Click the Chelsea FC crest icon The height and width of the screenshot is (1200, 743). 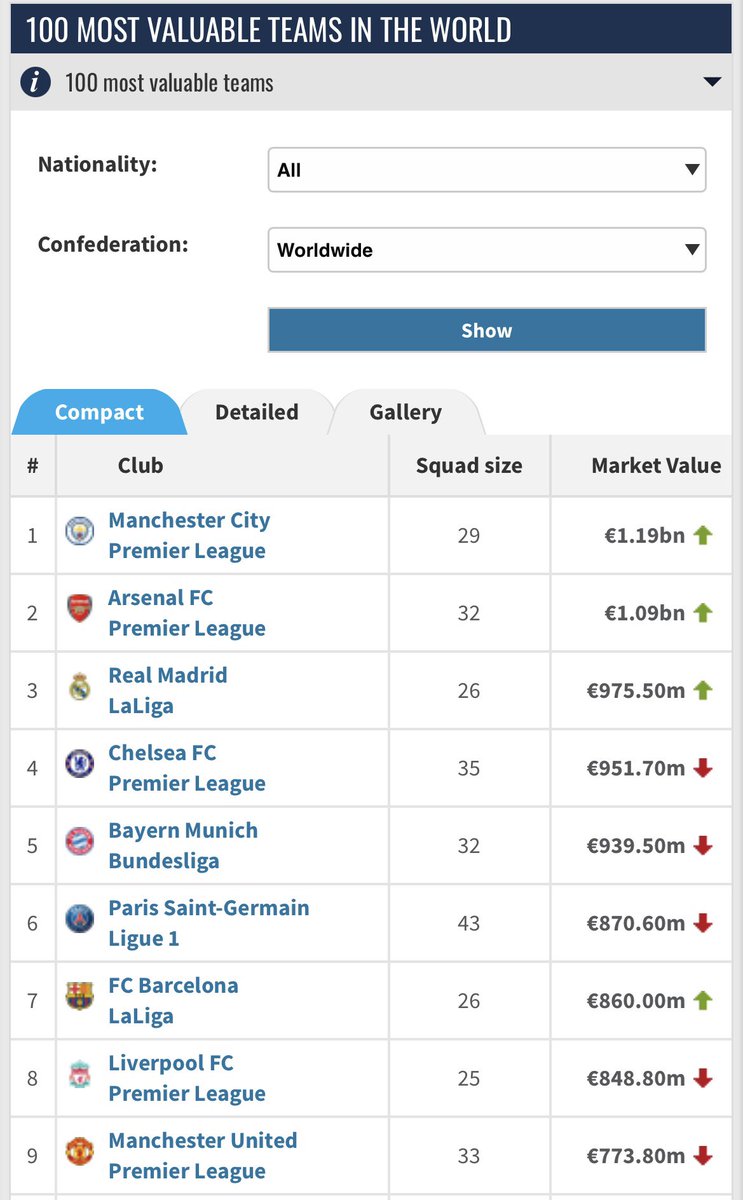click(79, 764)
